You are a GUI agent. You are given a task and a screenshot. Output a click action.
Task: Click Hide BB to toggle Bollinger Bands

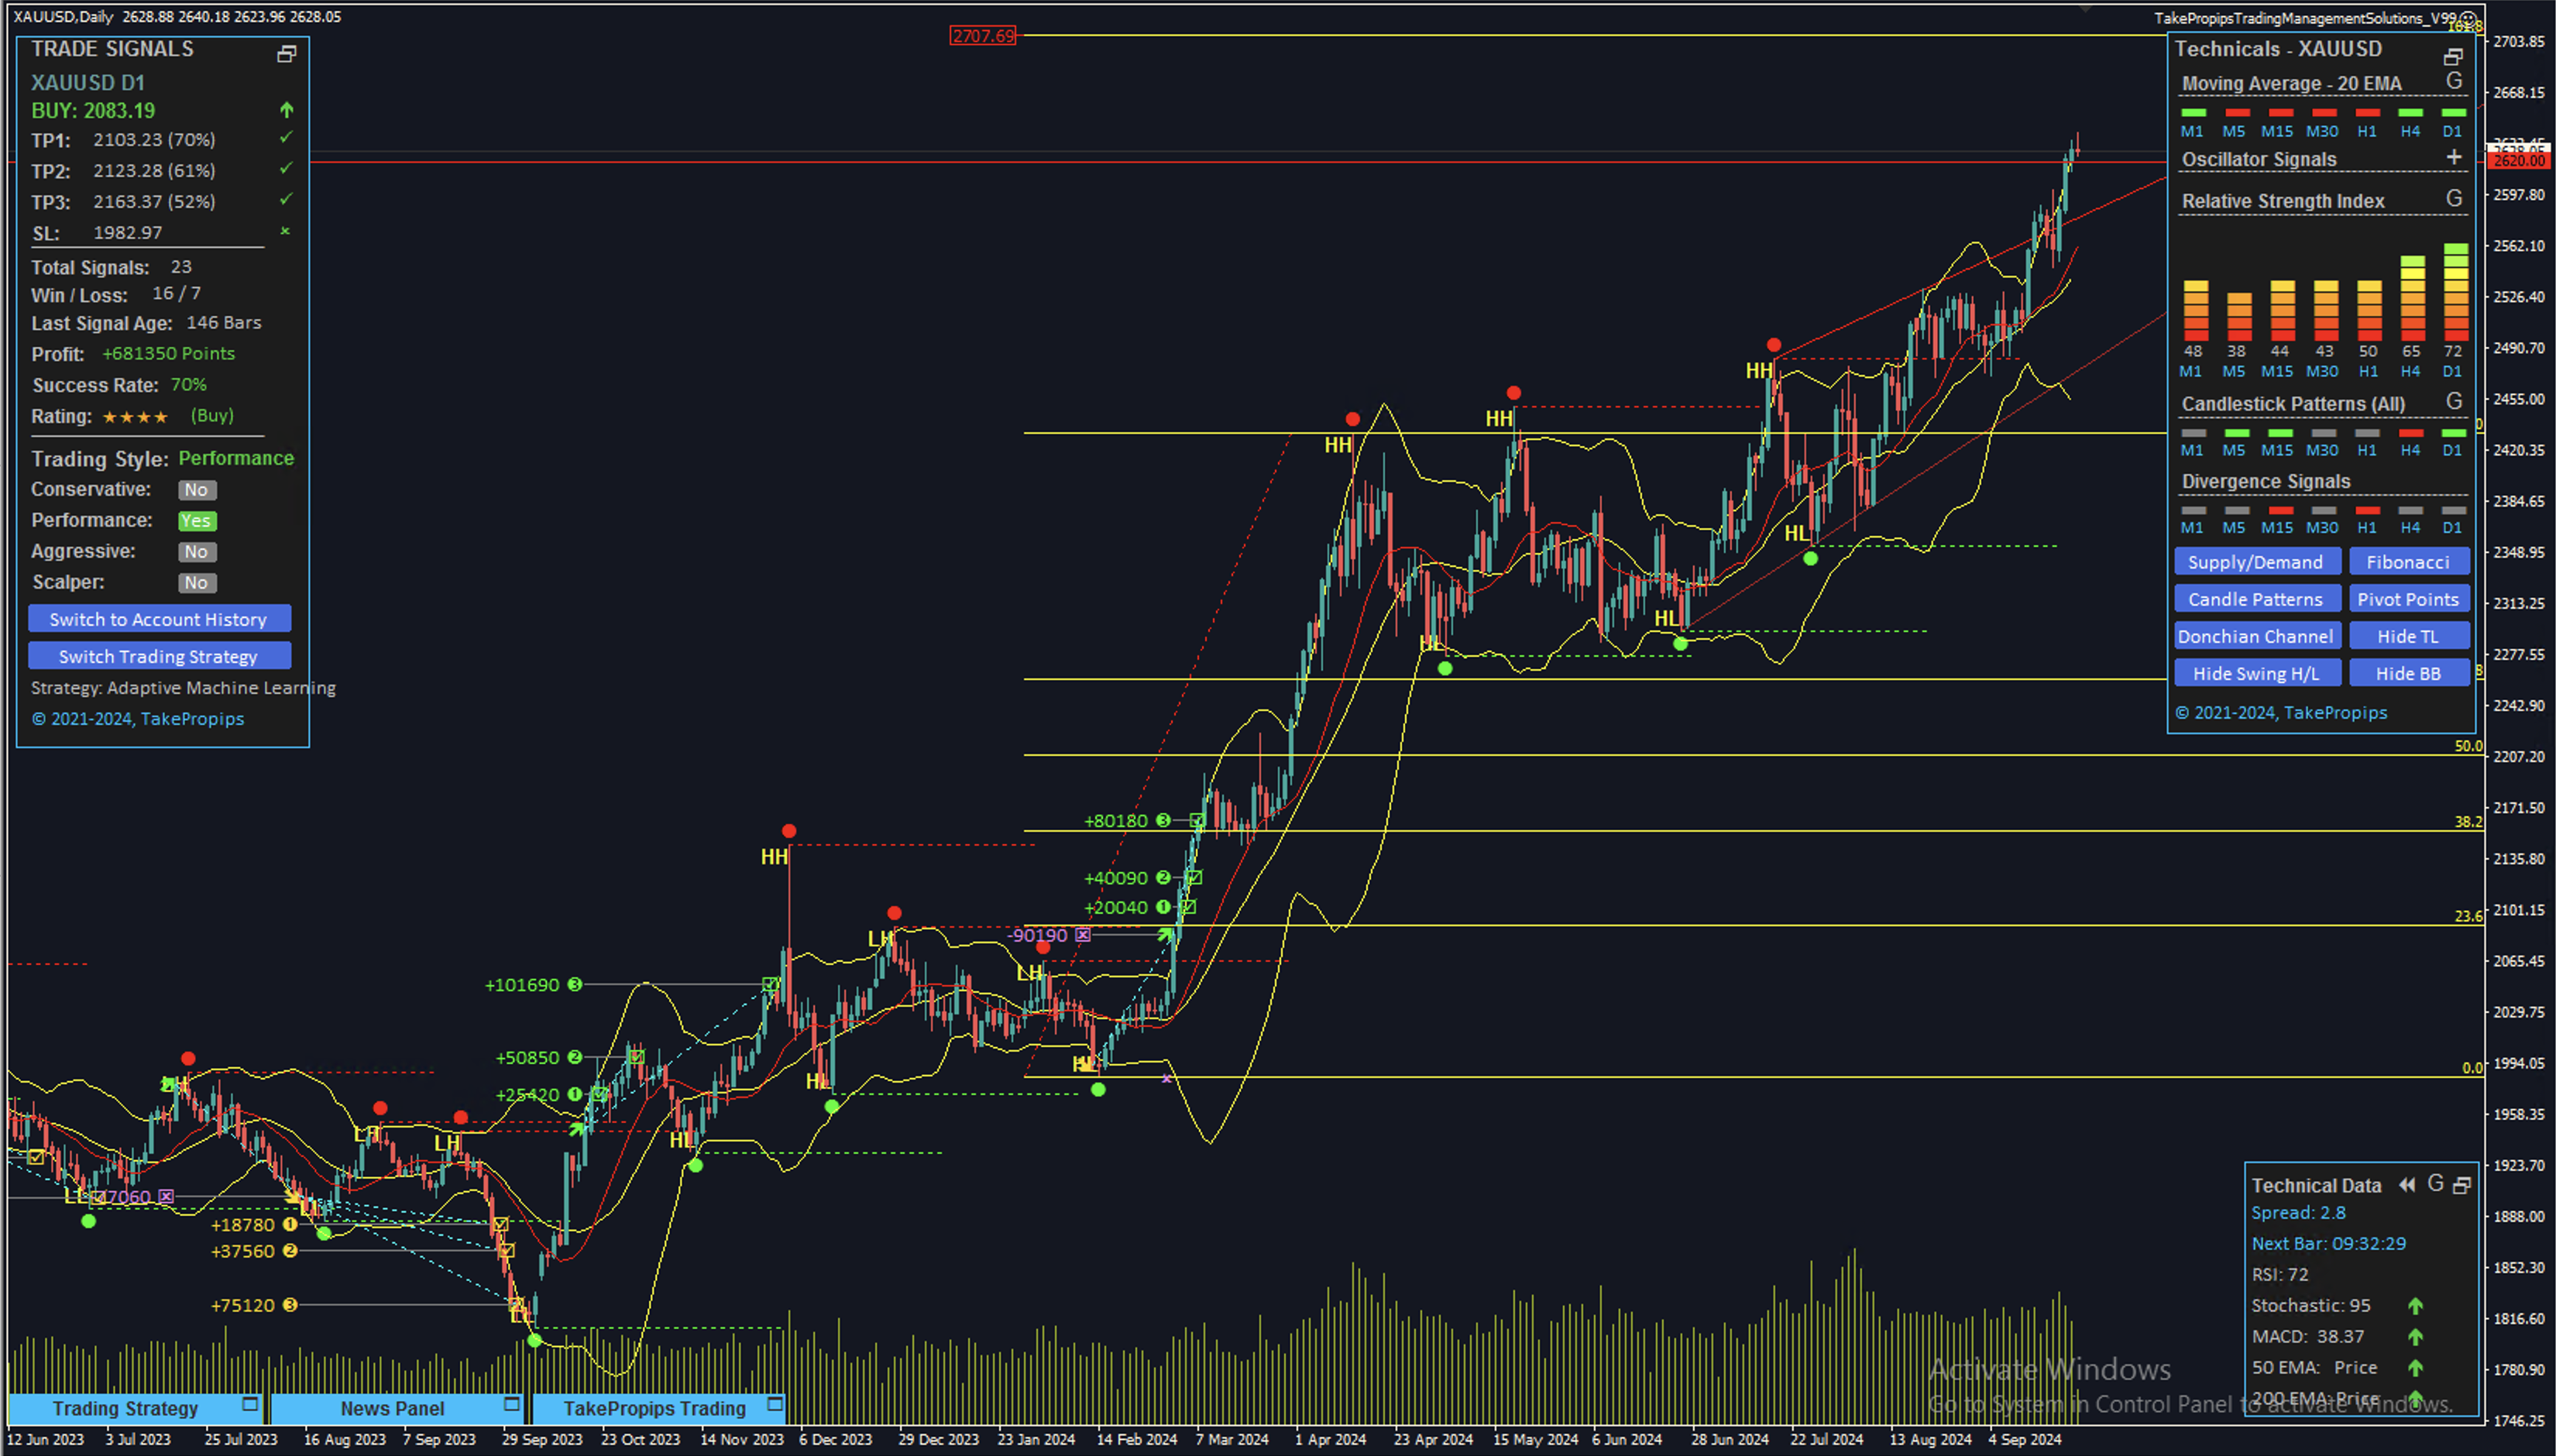(2408, 674)
